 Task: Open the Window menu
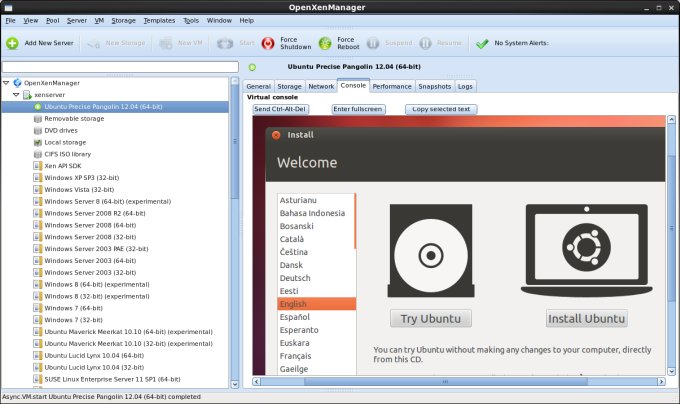pyautogui.click(x=219, y=20)
